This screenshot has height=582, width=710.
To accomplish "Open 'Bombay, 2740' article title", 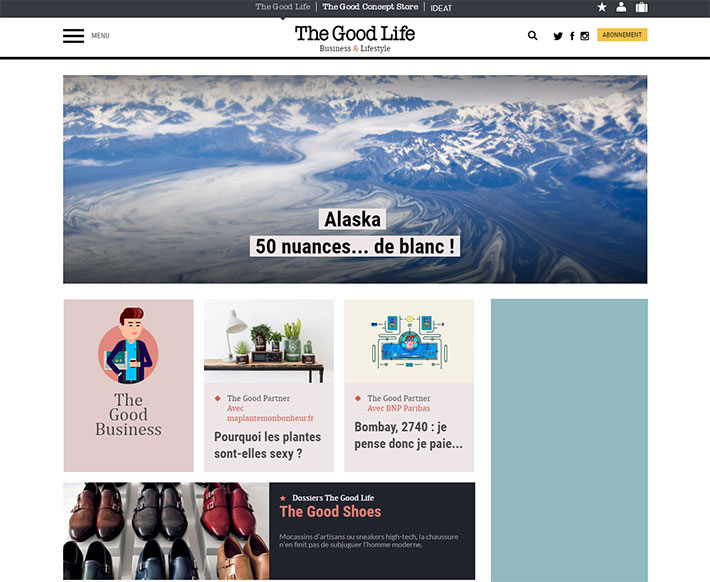I will (408, 435).
